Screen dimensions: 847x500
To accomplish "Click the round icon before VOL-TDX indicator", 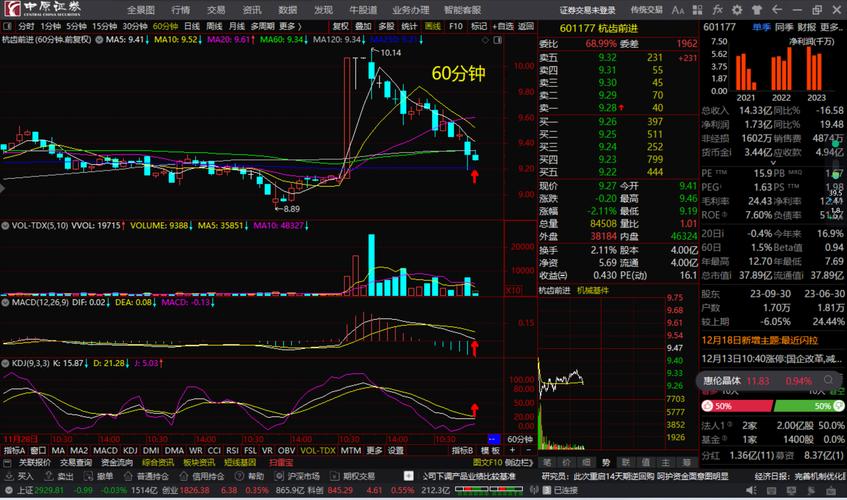I will (5, 226).
